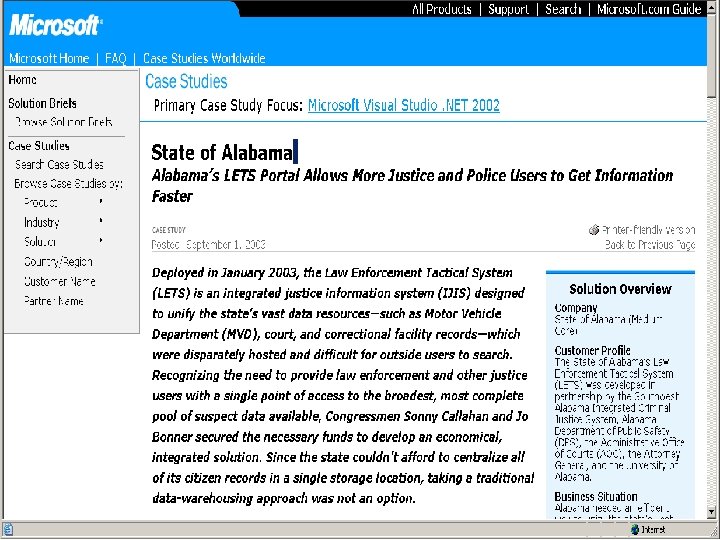The height and width of the screenshot is (540, 720).
Task: Open Case Studies sidebar heading
Action: (x=39, y=146)
